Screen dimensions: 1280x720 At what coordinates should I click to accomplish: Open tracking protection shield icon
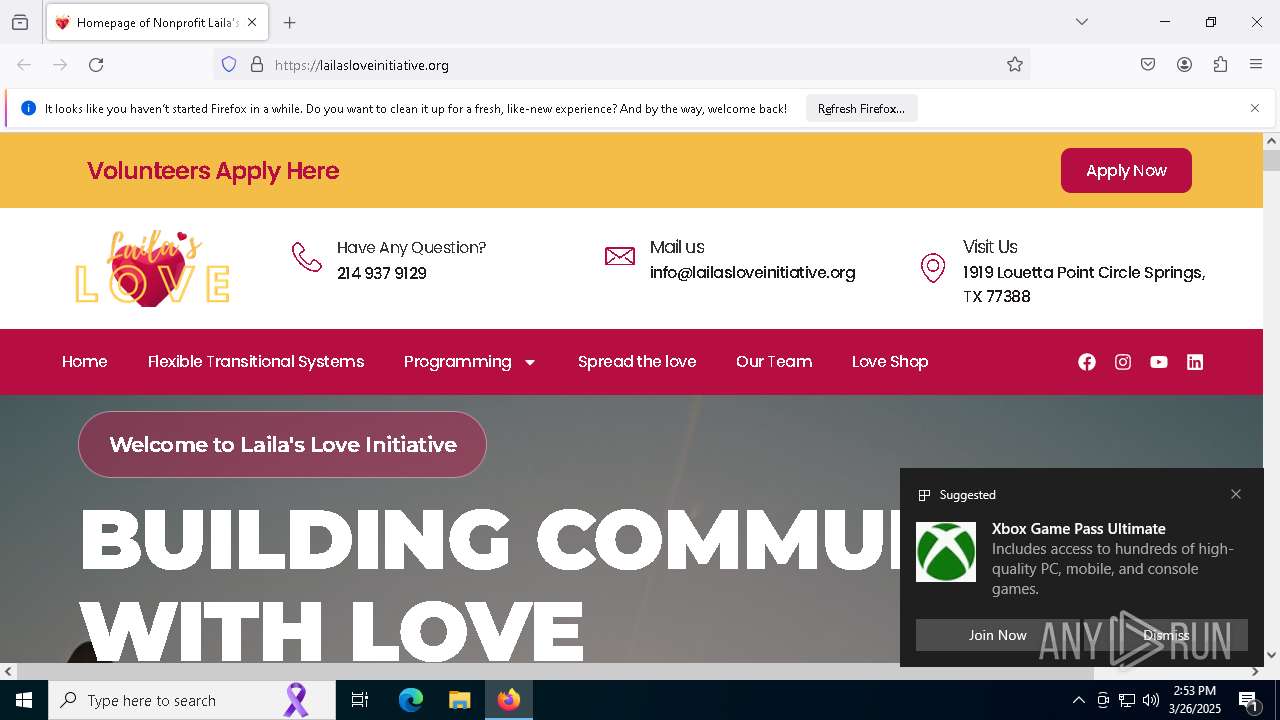229,65
